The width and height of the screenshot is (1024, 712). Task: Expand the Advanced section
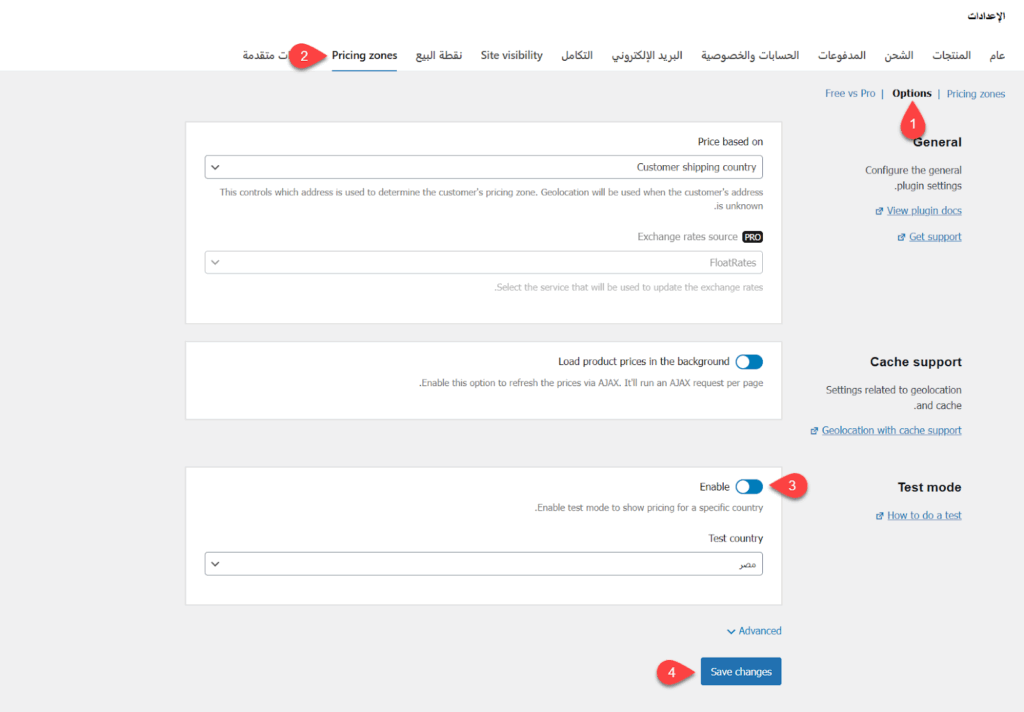point(754,631)
